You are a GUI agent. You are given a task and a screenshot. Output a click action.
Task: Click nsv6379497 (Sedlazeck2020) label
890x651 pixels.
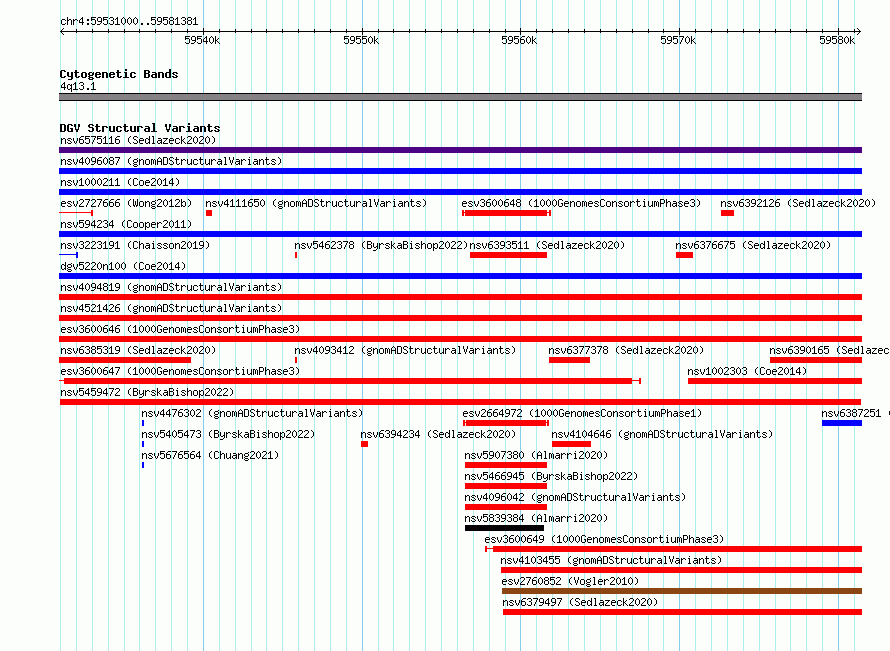coord(580,602)
